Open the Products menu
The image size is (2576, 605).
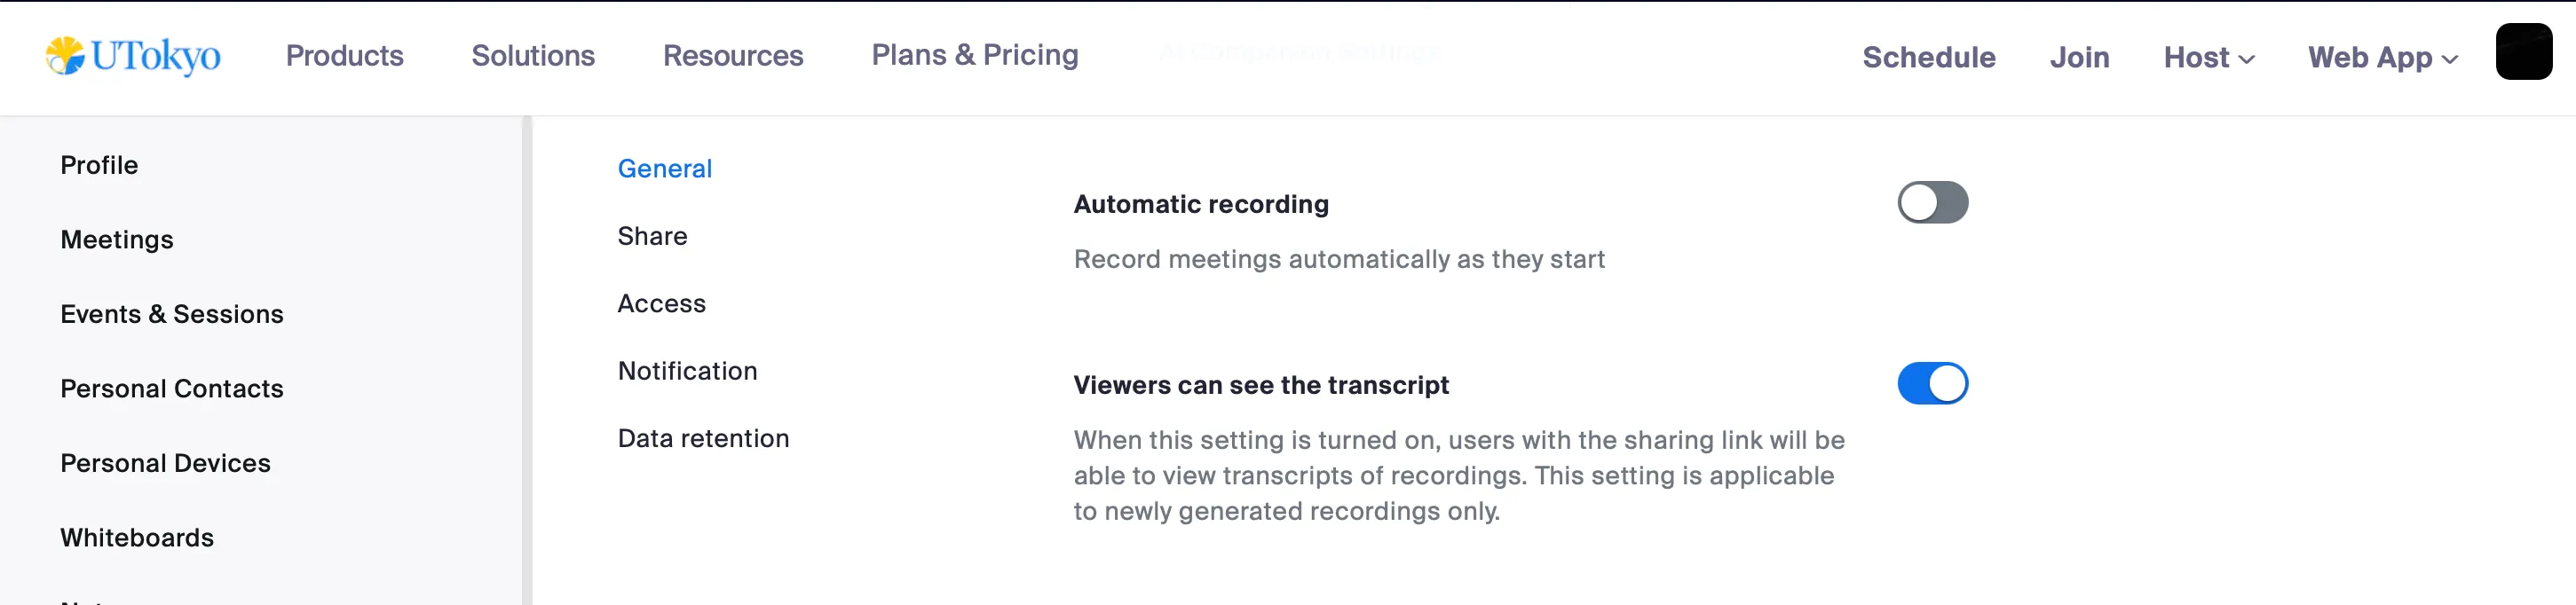coord(344,55)
